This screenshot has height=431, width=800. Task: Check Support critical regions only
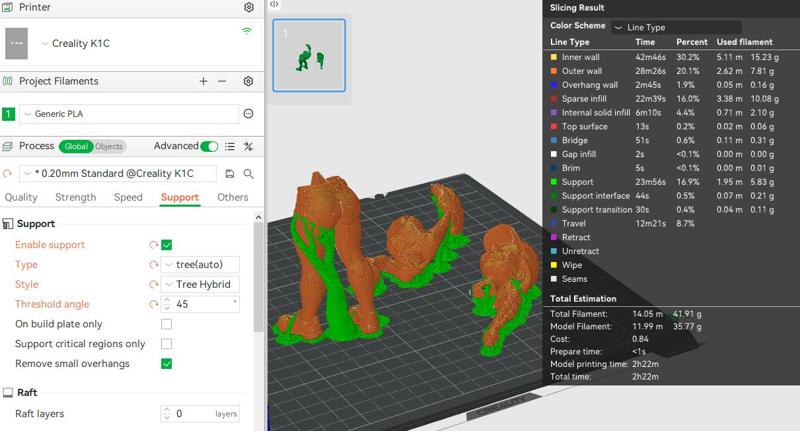166,344
